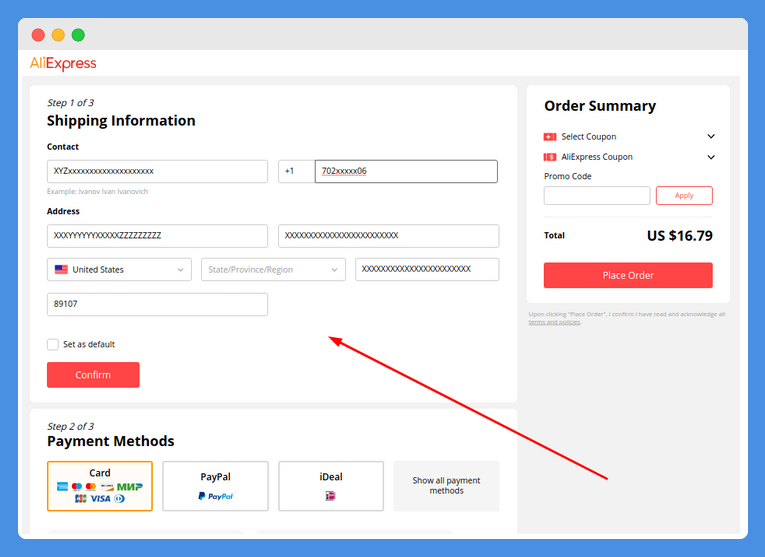Show all payment methods
The width and height of the screenshot is (765, 557).
click(x=446, y=486)
